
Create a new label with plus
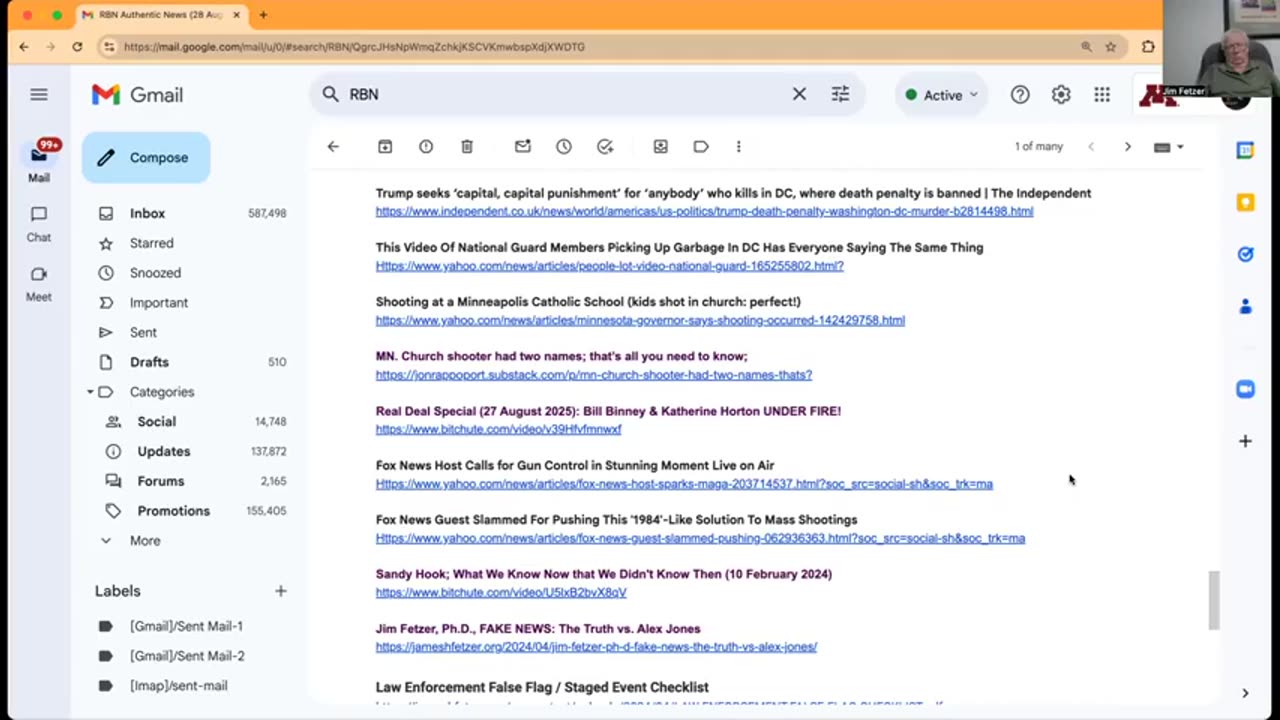(281, 591)
